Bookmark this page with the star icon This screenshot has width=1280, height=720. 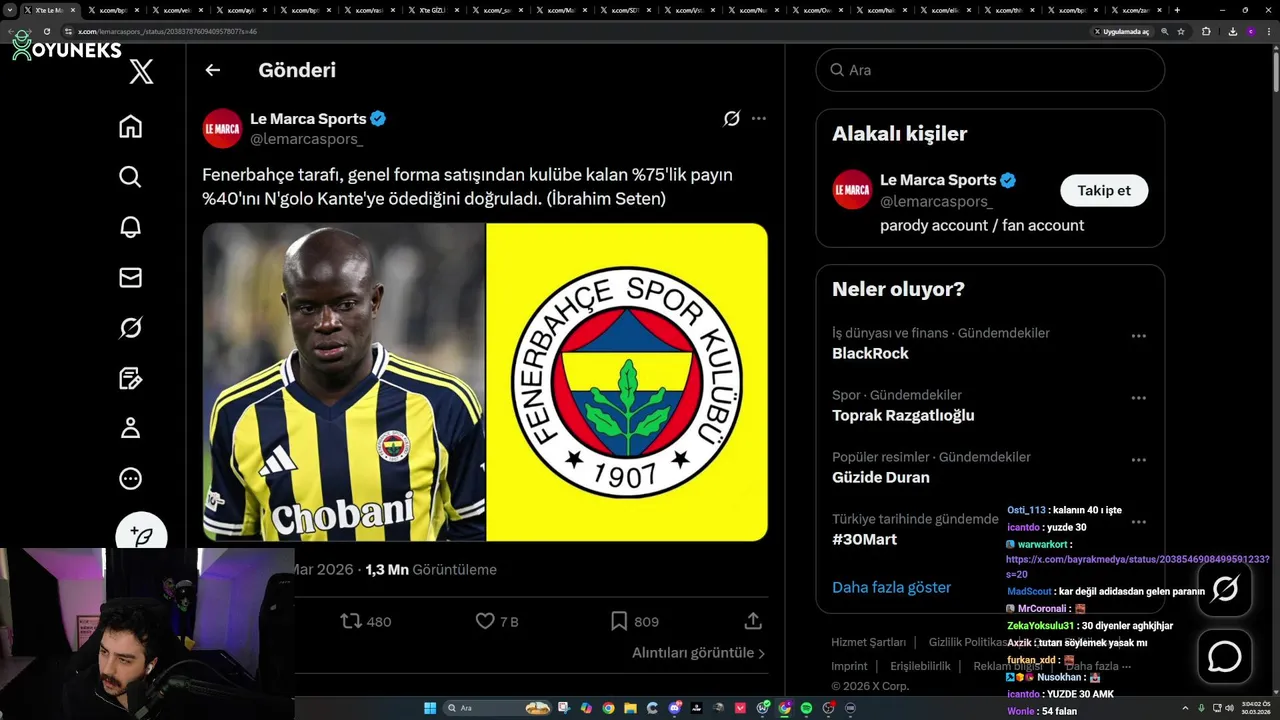point(1181,31)
